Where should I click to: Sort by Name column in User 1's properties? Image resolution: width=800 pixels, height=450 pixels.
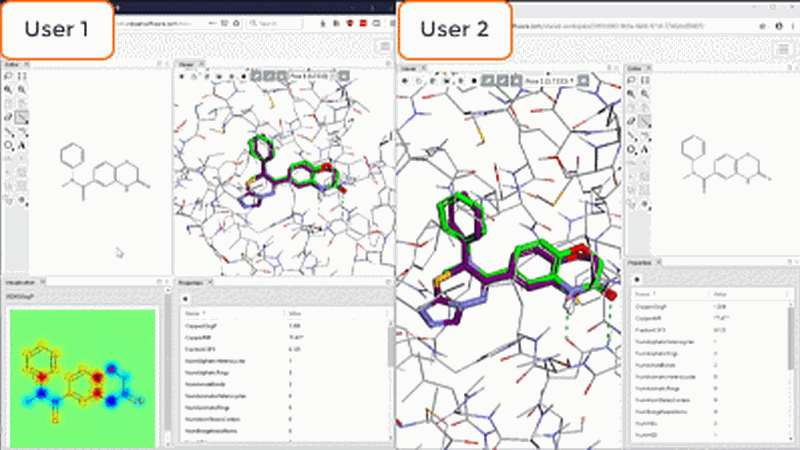click(x=196, y=312)
